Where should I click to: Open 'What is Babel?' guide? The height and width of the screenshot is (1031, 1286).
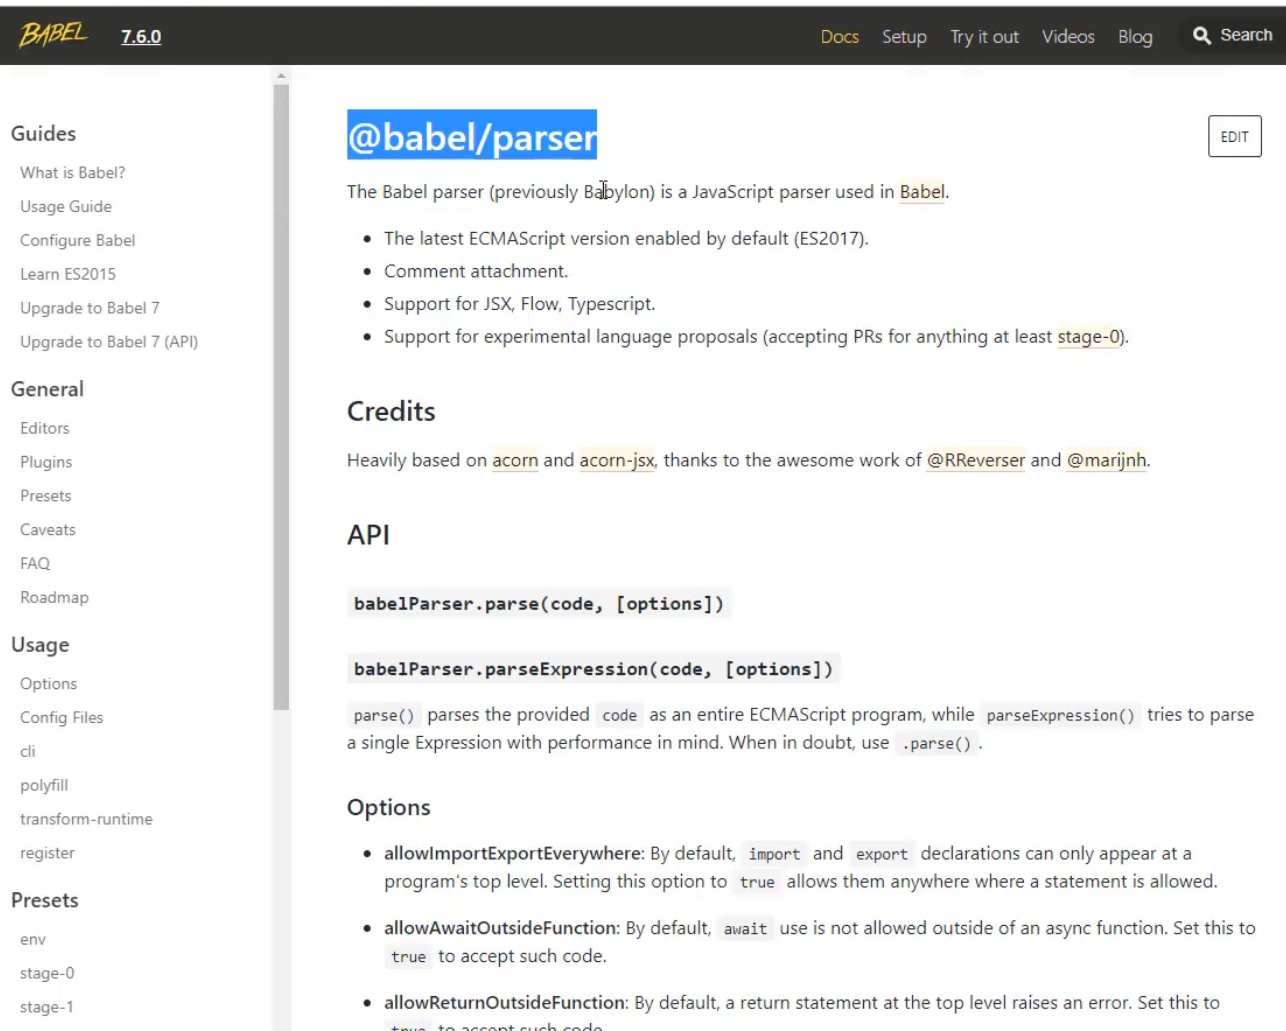73,173
